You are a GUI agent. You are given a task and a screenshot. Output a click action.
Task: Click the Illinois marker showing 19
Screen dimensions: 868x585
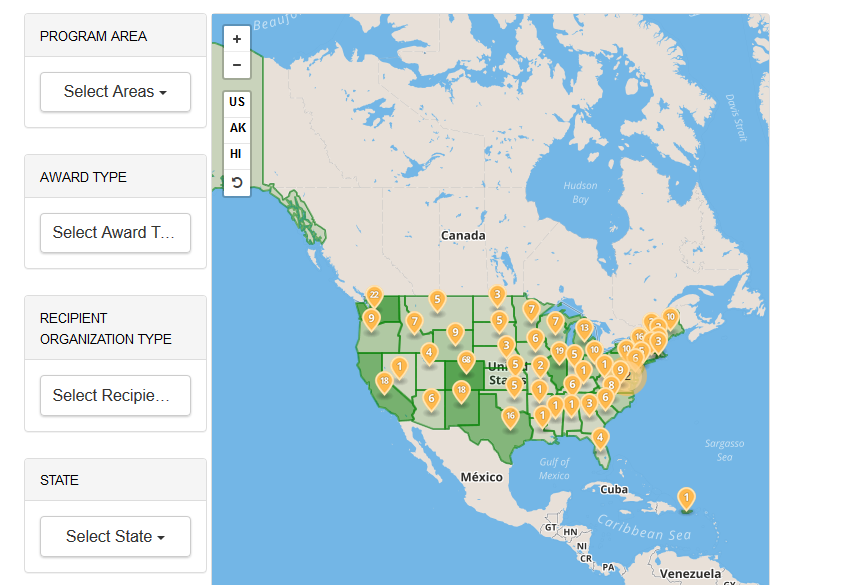(x=559, y=351)
